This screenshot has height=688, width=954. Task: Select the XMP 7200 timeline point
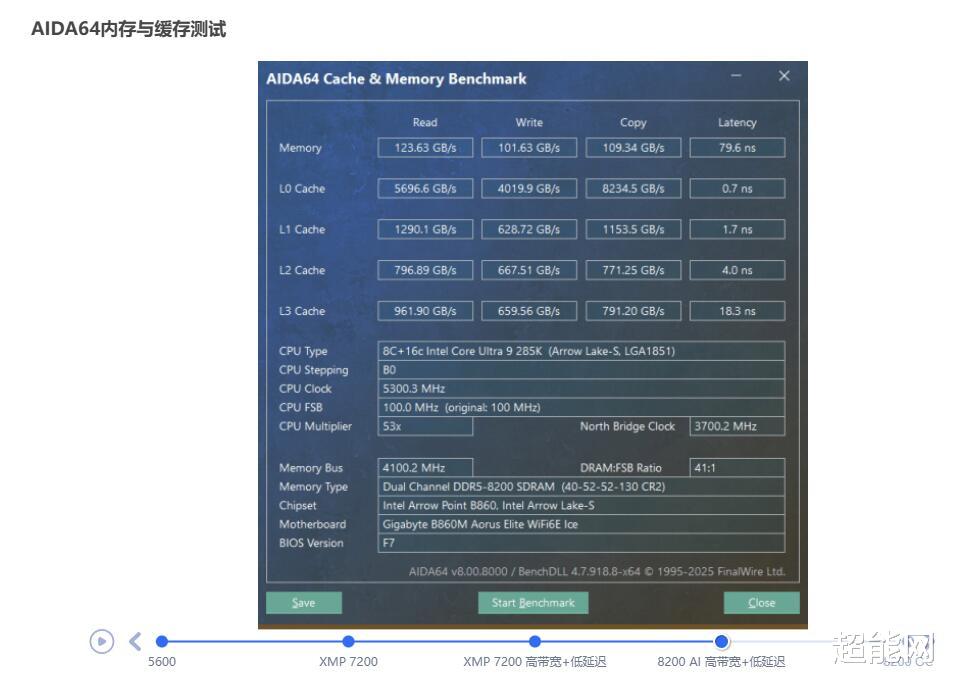tap(348, 641)
